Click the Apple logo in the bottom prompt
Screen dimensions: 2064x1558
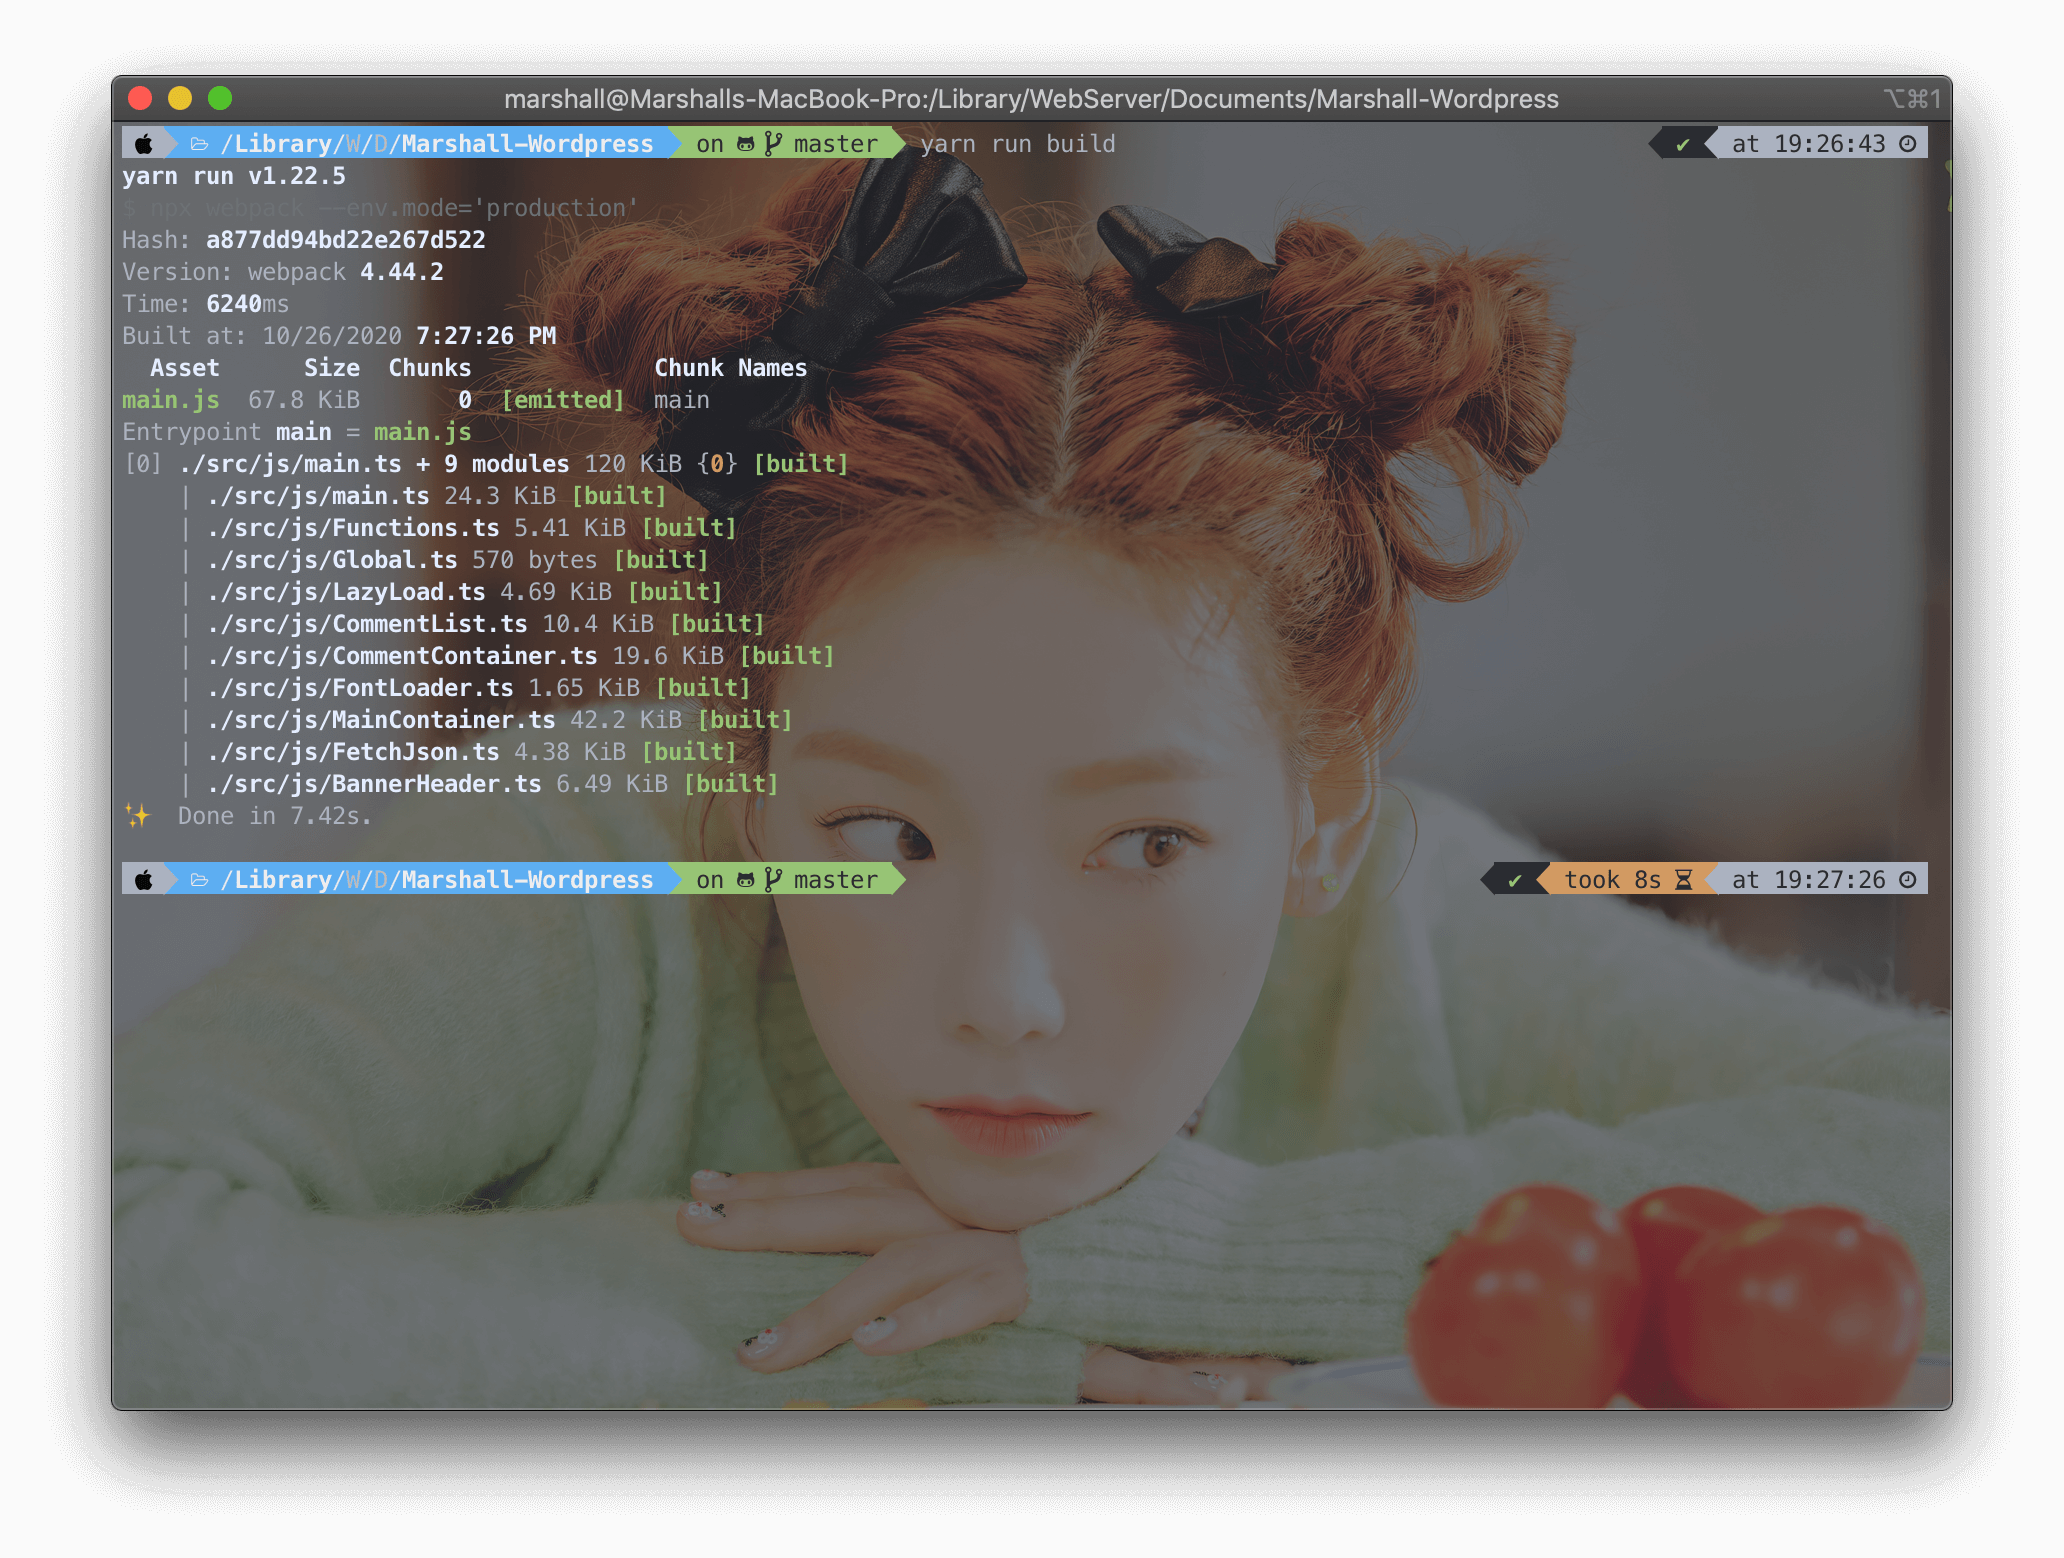[x=144, y=880]
